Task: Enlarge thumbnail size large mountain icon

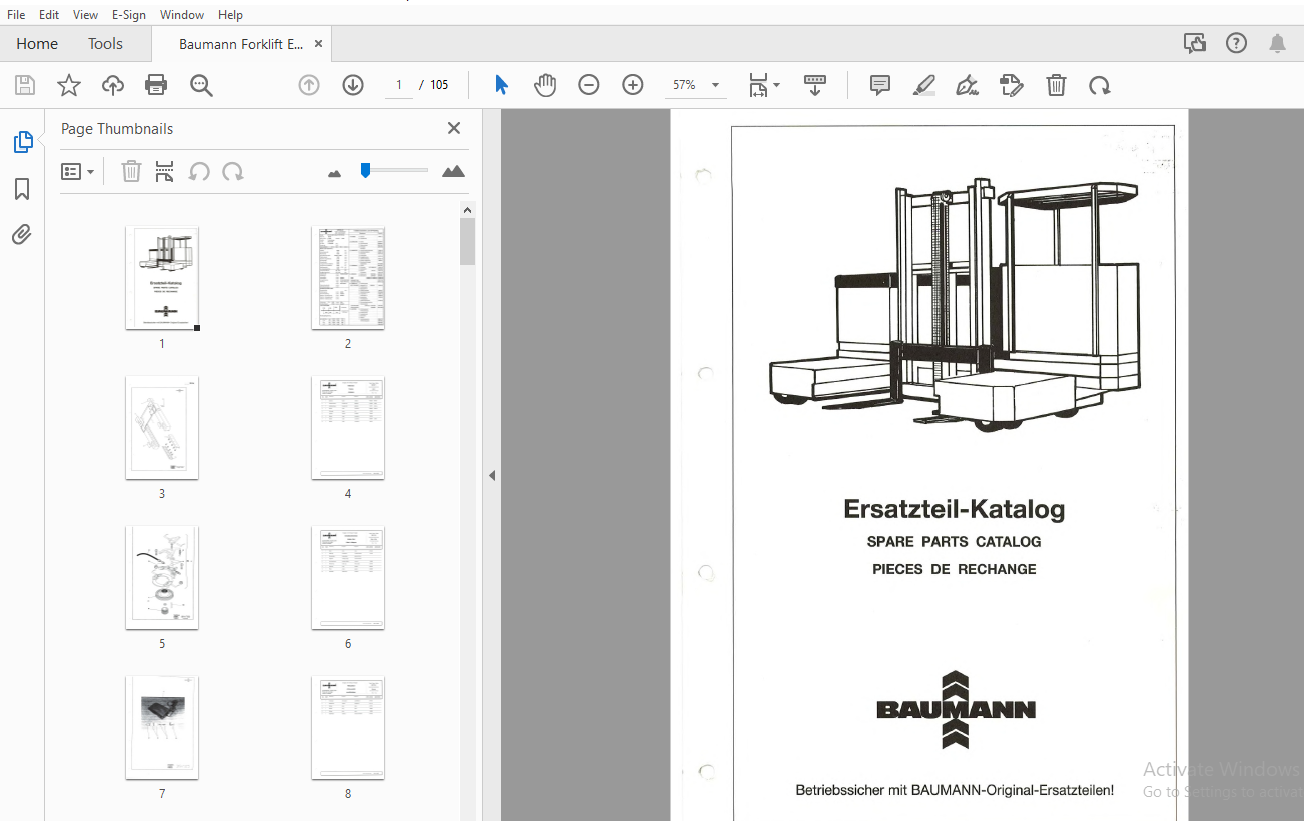Action: click(453, 171)
